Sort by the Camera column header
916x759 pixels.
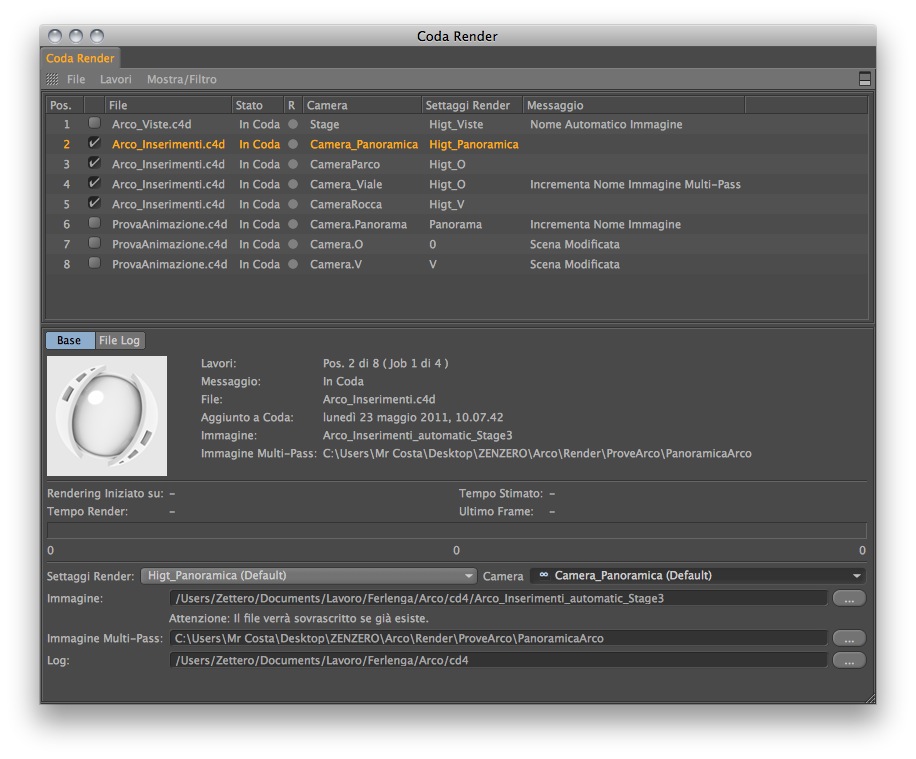click(362, 105)
